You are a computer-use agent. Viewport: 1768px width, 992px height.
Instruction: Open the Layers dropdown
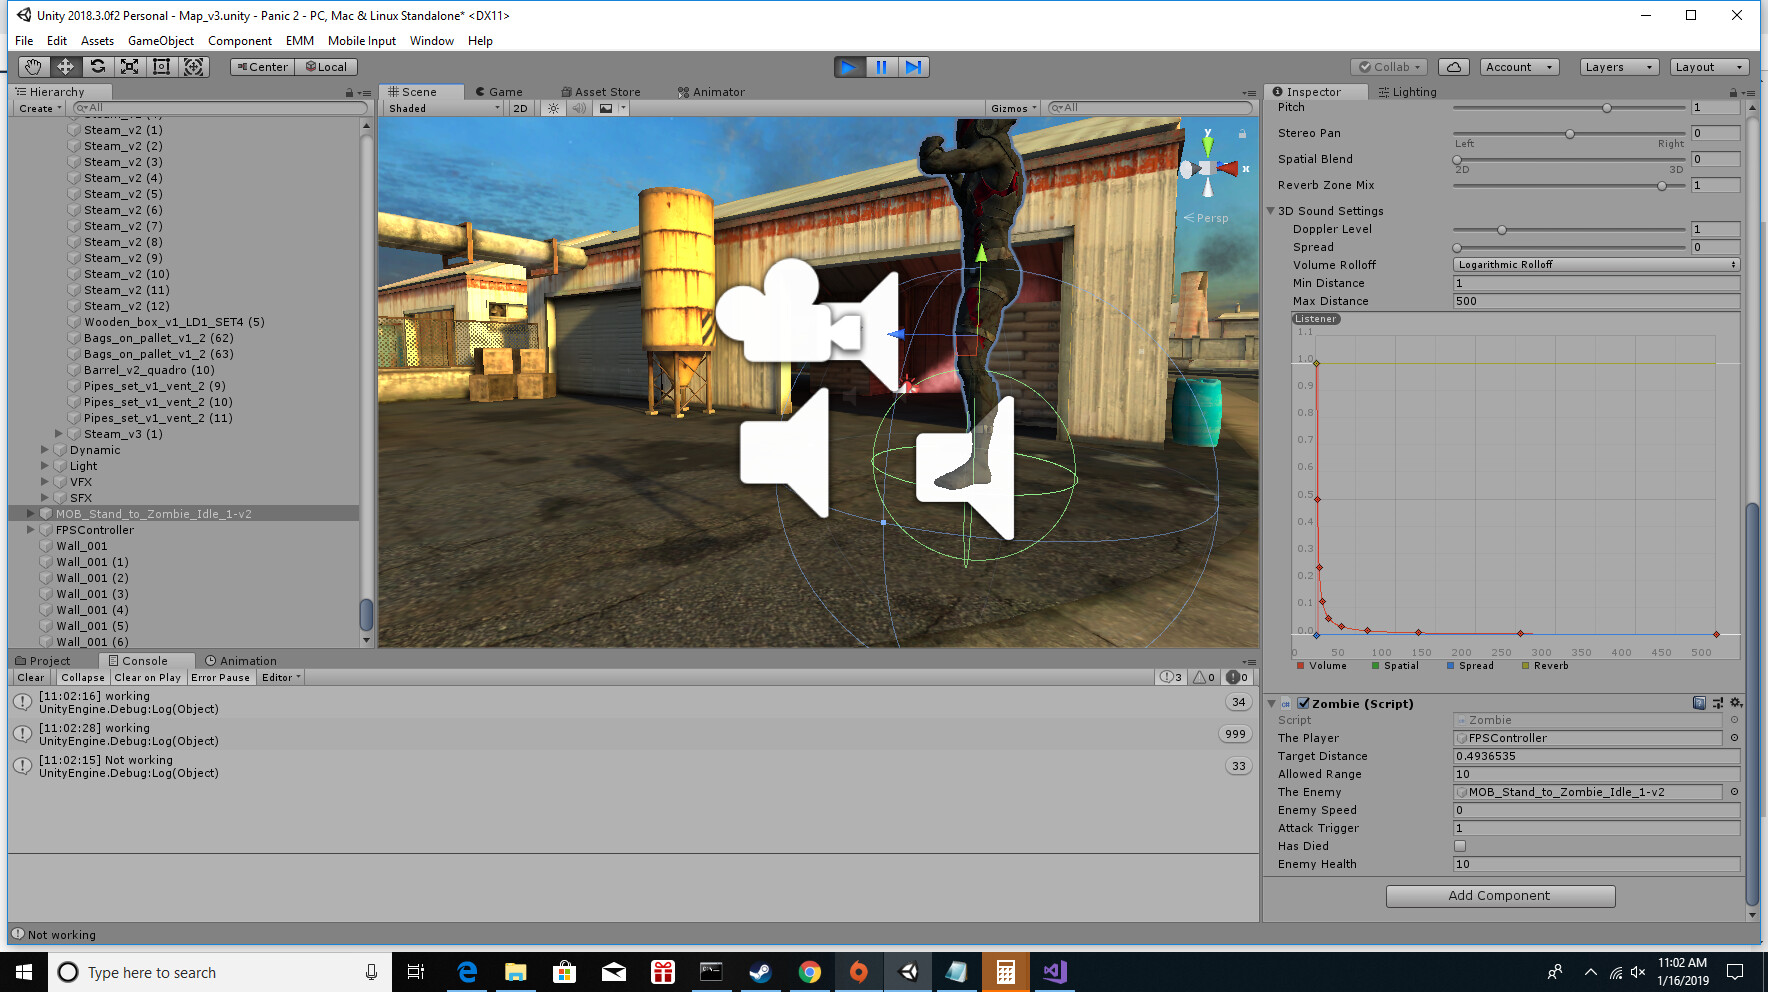(1618, 66)
